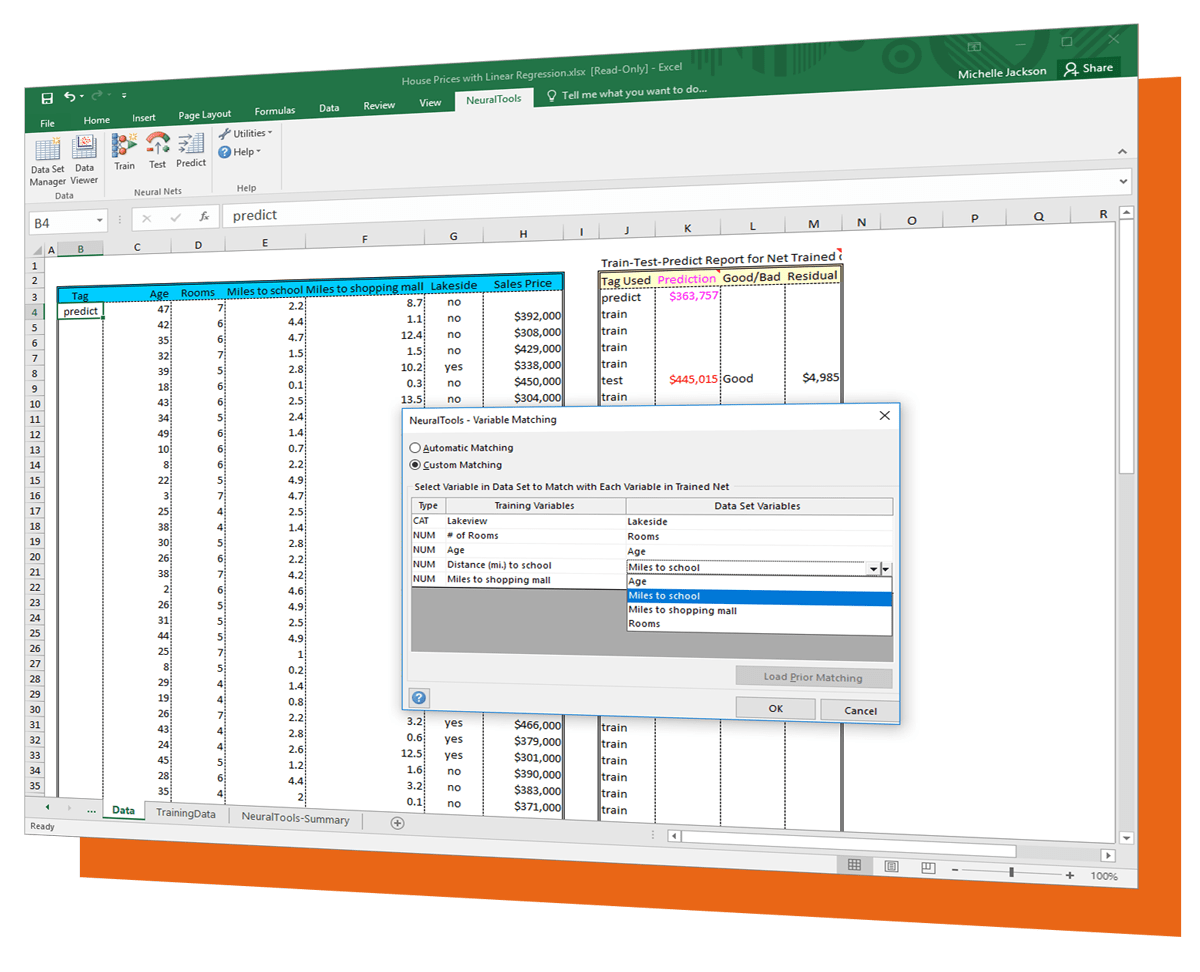Screen dimensions: 1200x972
Task: Switch to the Home ribbon tab
Action: [97, 120]
